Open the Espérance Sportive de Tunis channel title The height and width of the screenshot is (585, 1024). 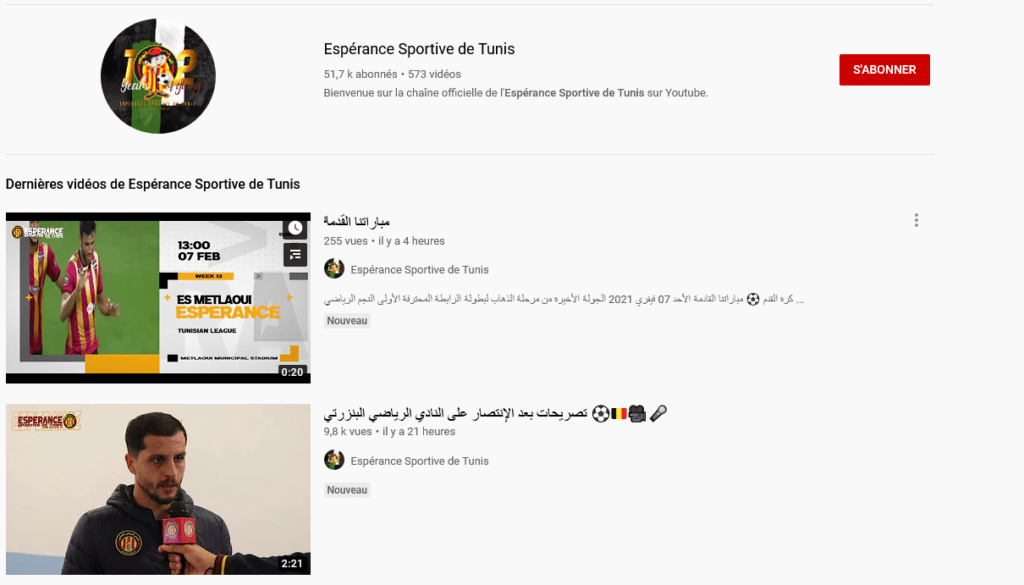[419, 49]
